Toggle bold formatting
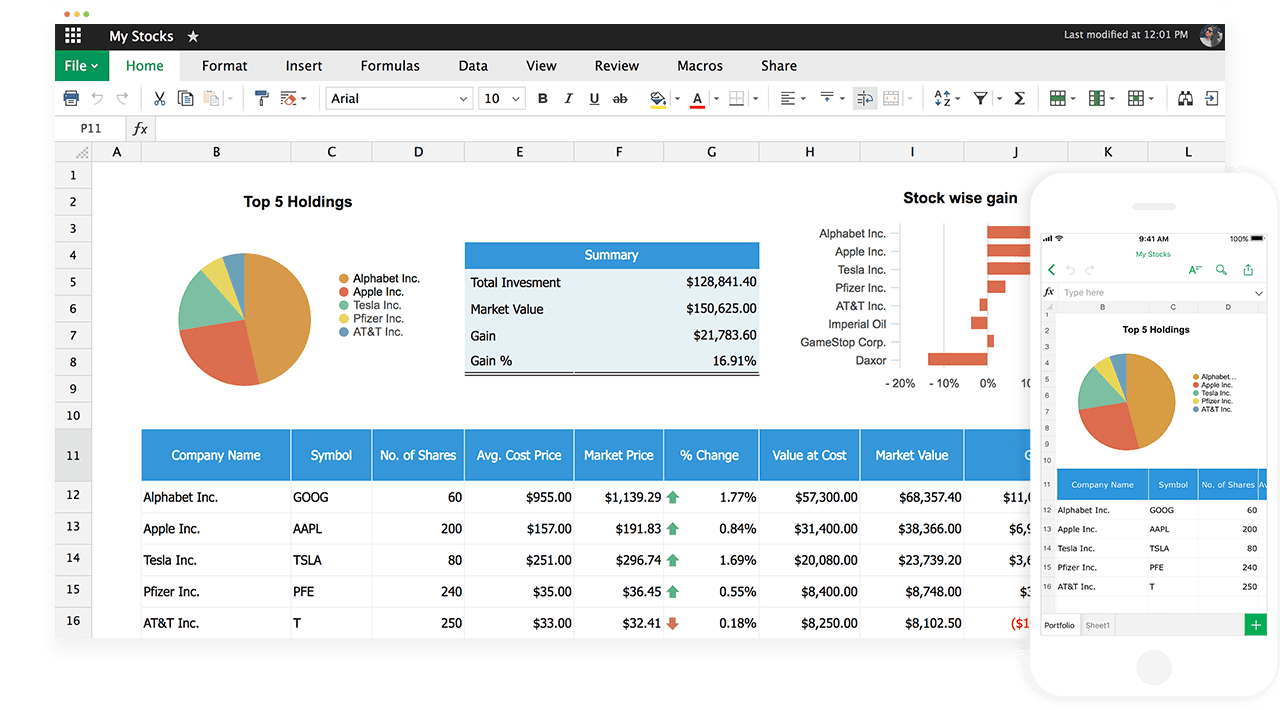 pos(543,98)
